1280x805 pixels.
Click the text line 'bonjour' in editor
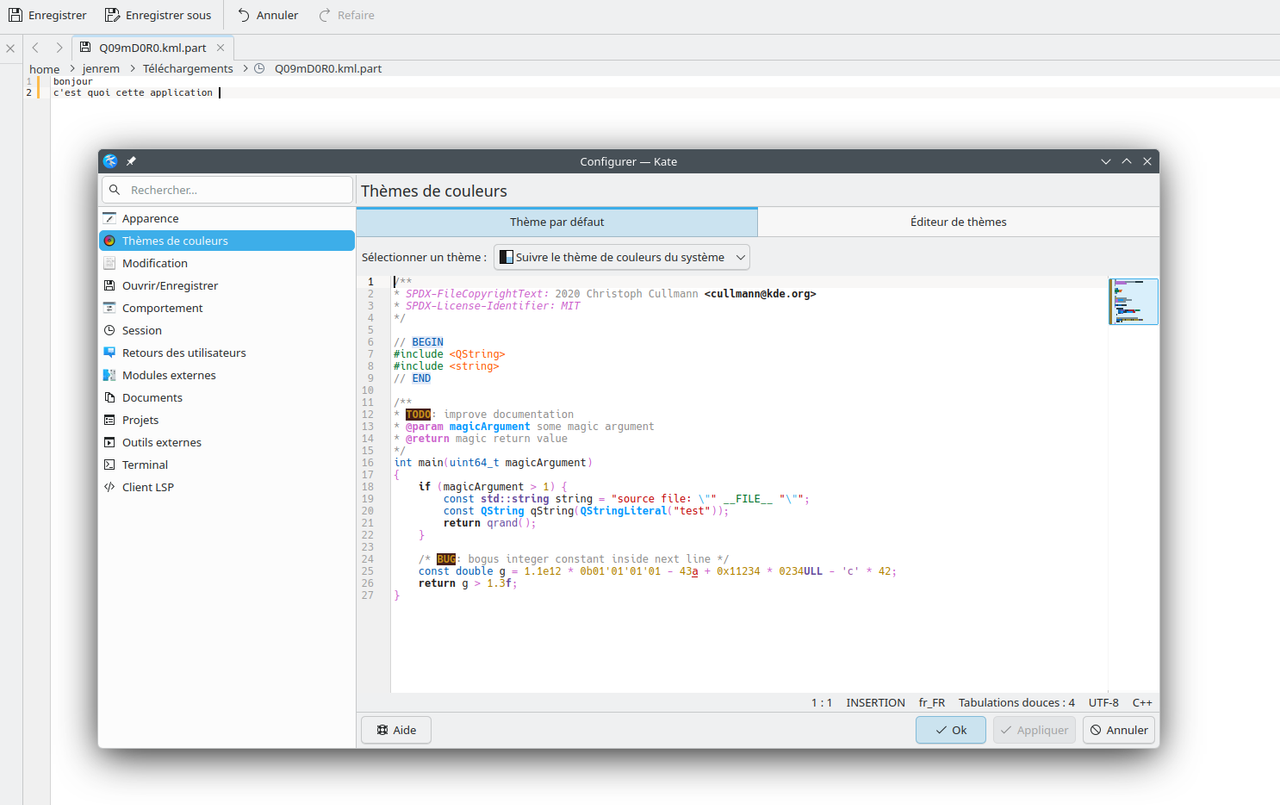[x=73, y=82]
